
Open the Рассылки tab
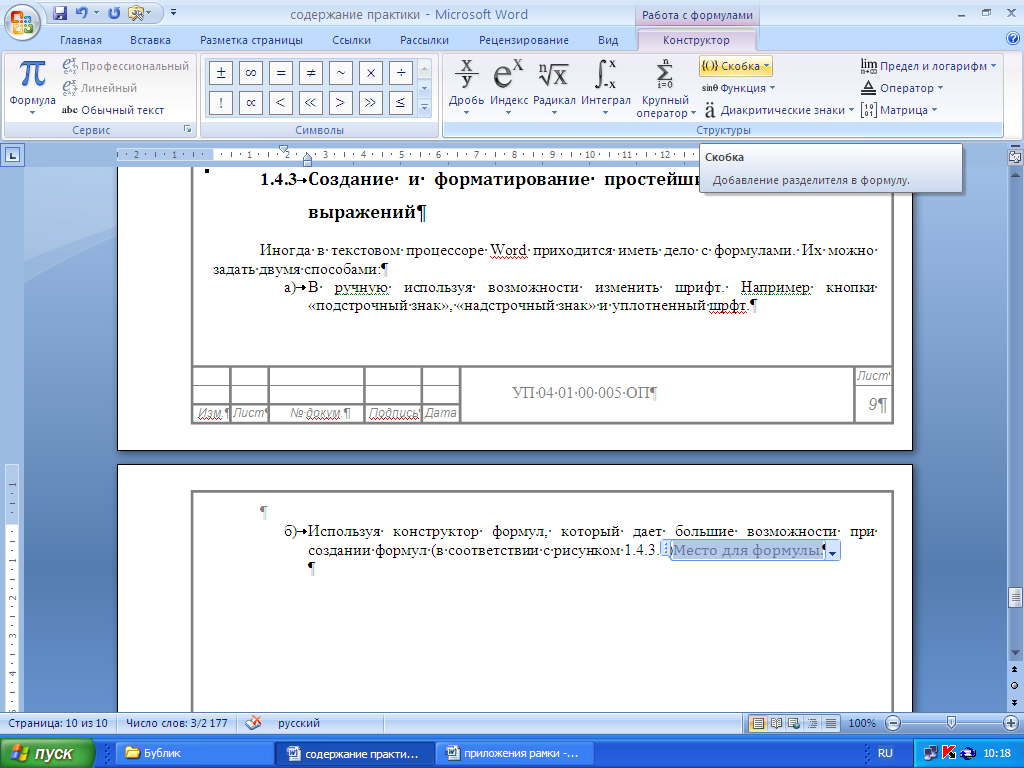424,40
